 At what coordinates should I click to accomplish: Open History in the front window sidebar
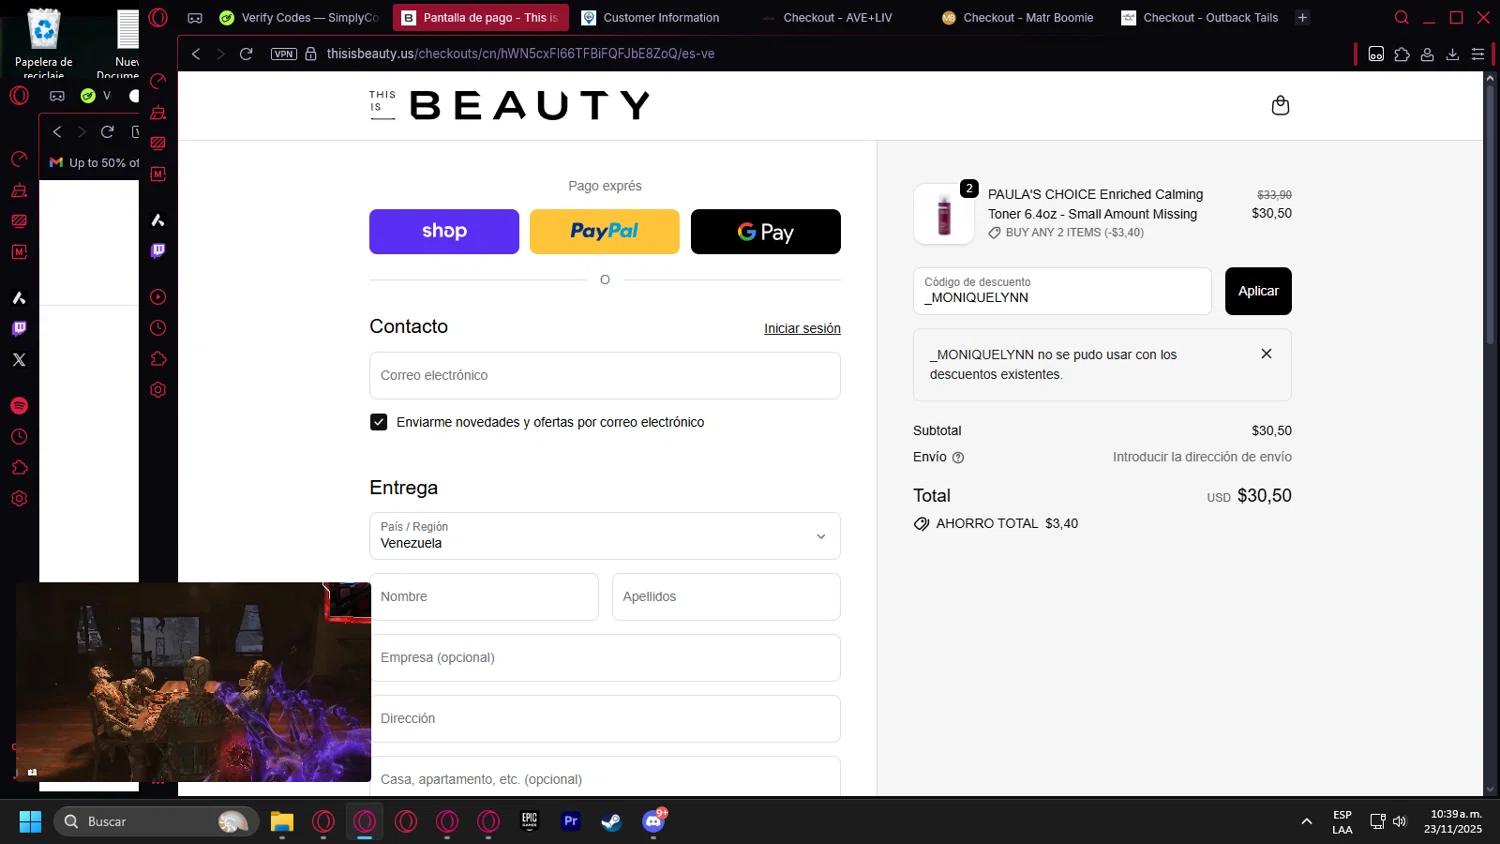click(158, 328)
